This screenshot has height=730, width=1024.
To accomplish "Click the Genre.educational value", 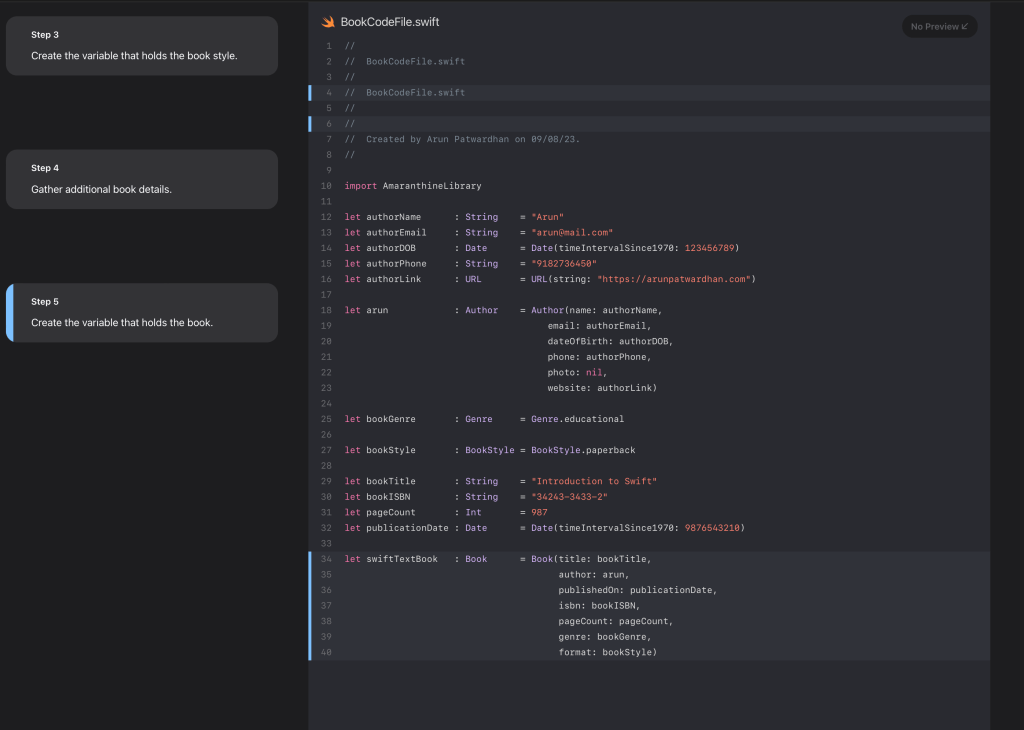I will point(577,419).
